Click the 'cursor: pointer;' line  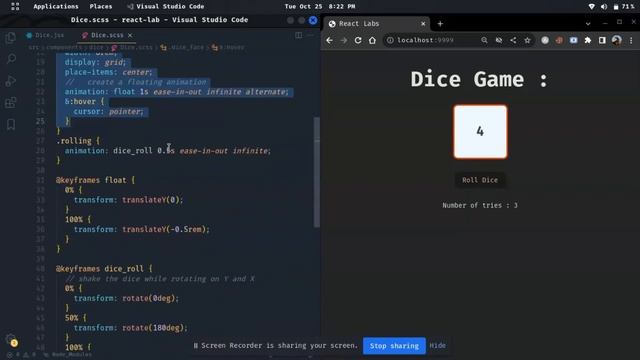109,111
